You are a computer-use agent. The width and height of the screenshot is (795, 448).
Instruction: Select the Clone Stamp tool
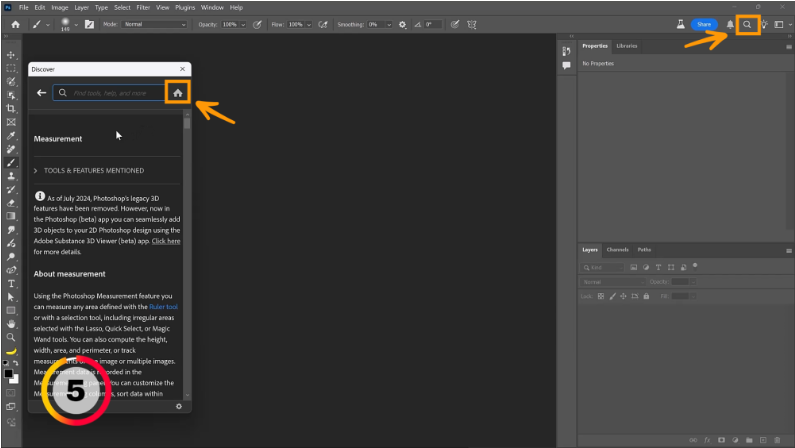point(11,176)
